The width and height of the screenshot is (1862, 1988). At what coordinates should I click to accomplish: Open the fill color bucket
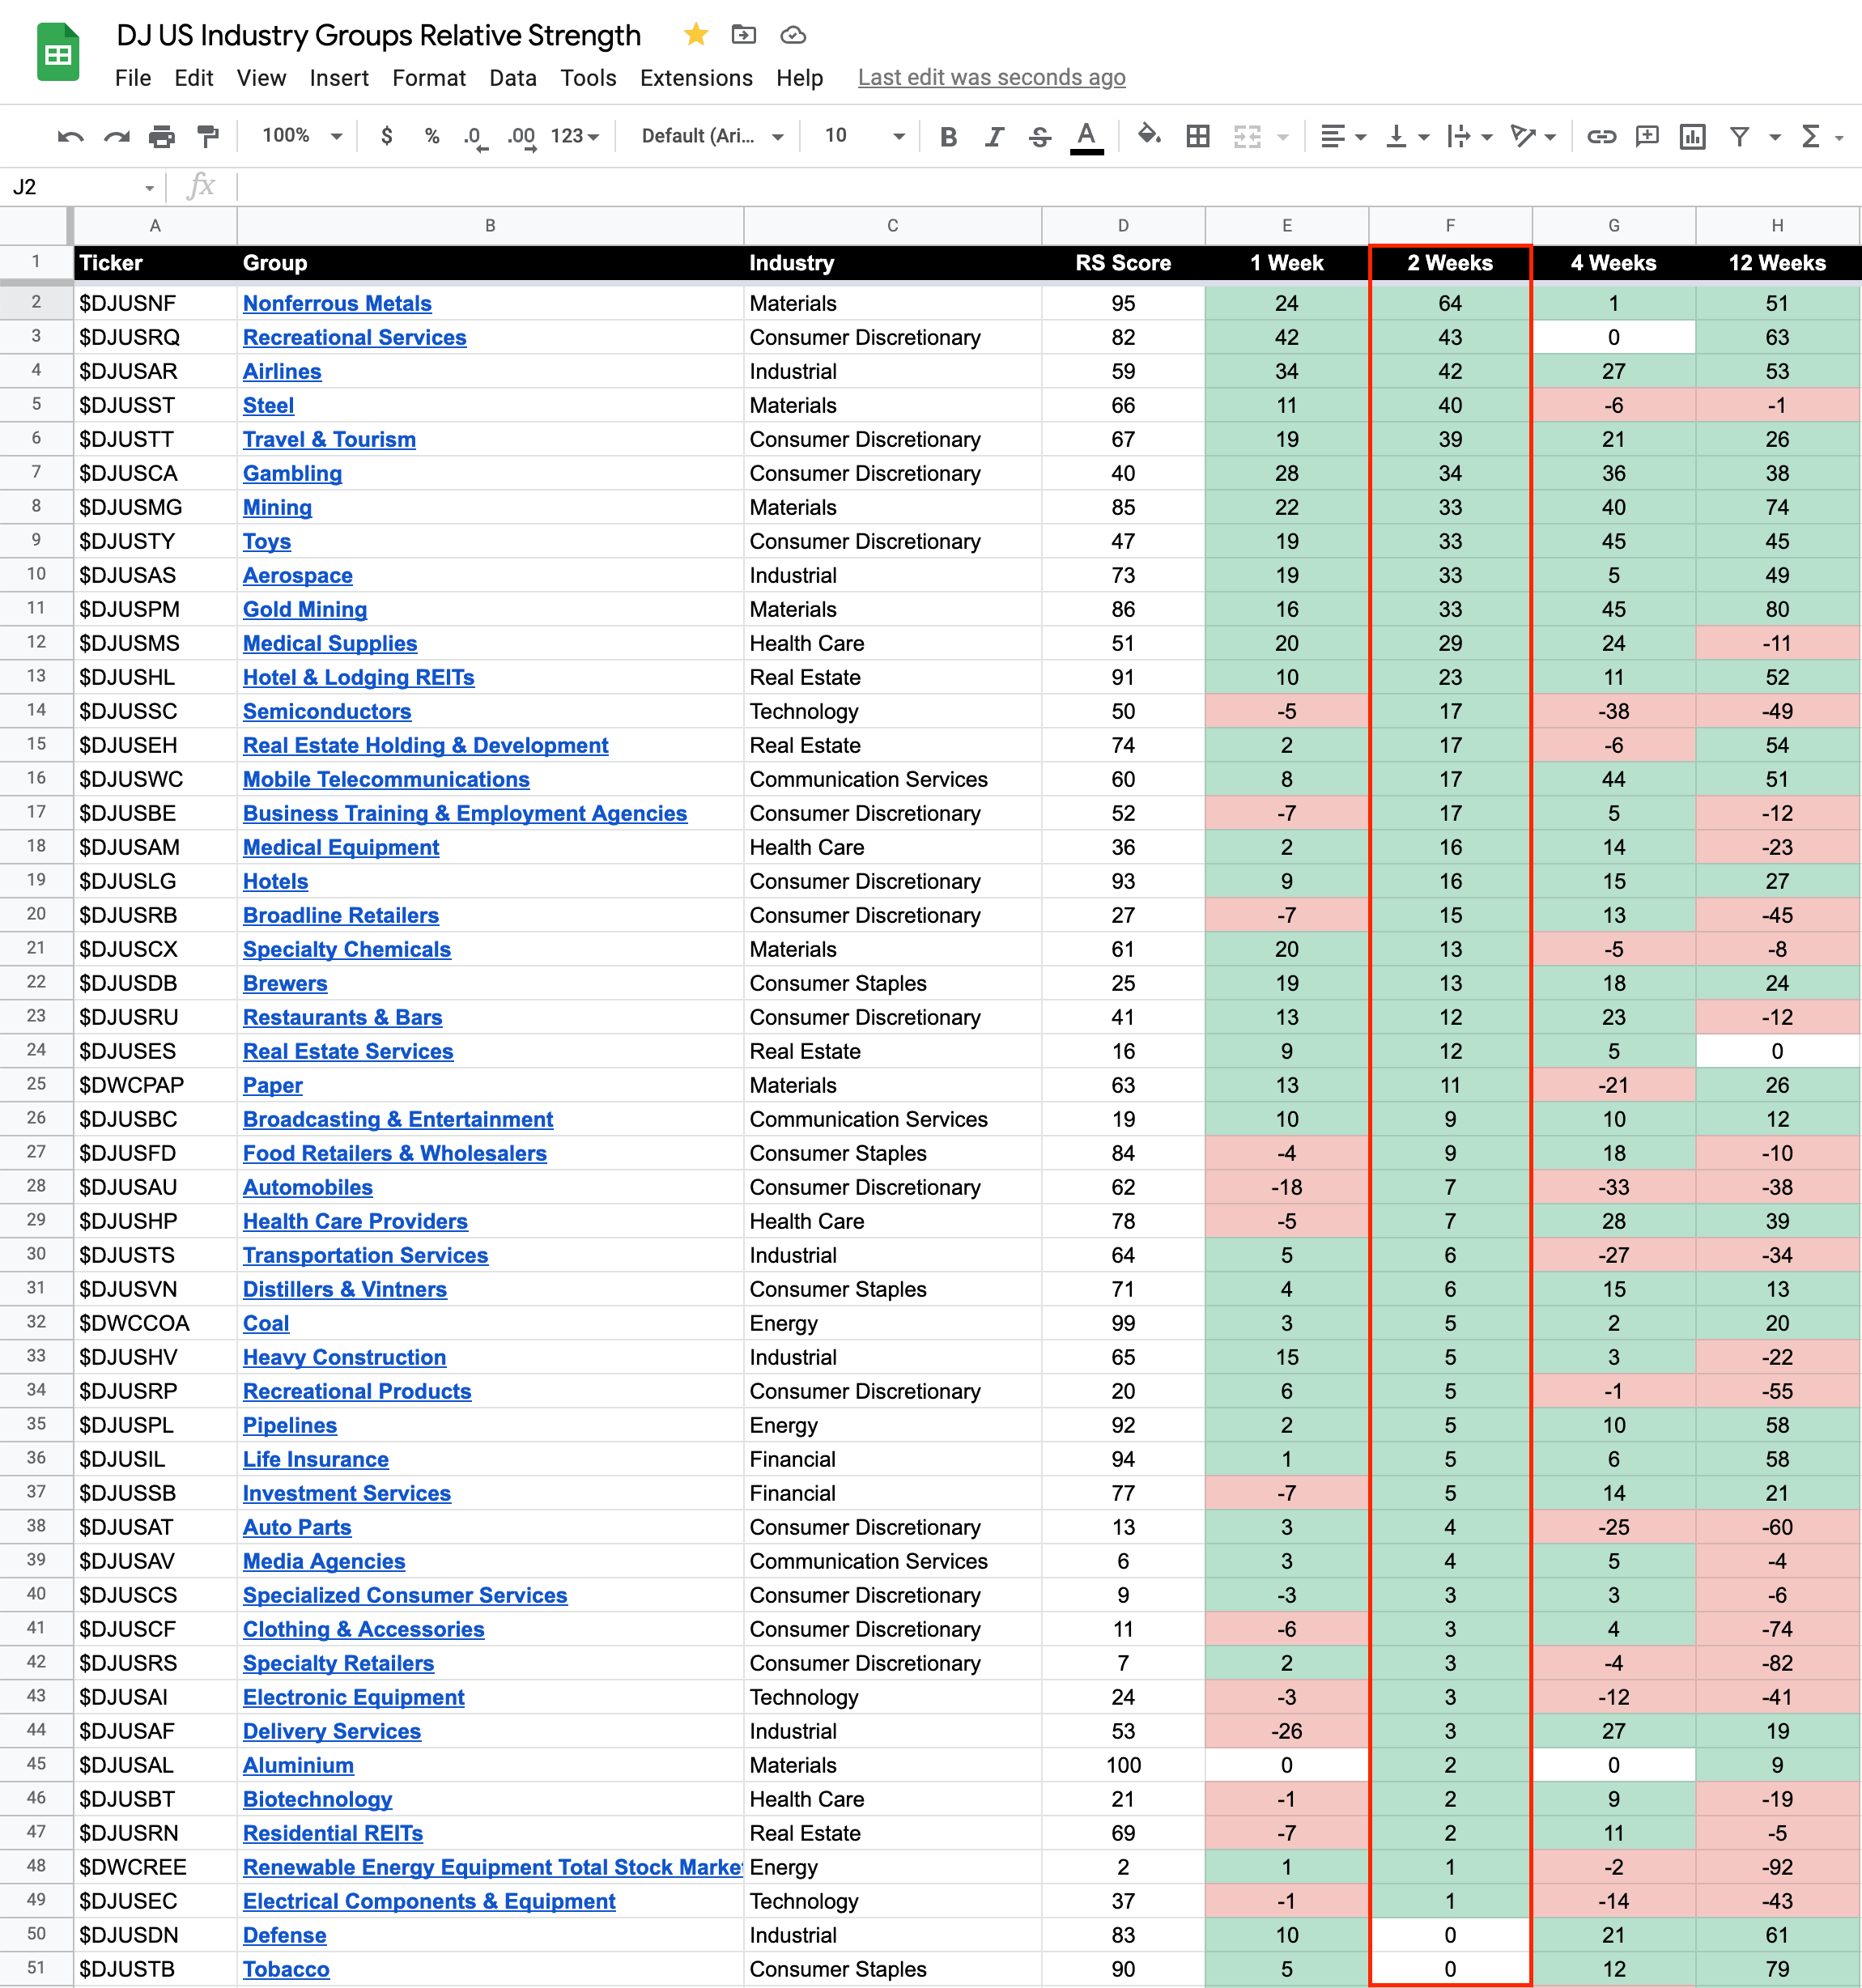click(1149, 135)
